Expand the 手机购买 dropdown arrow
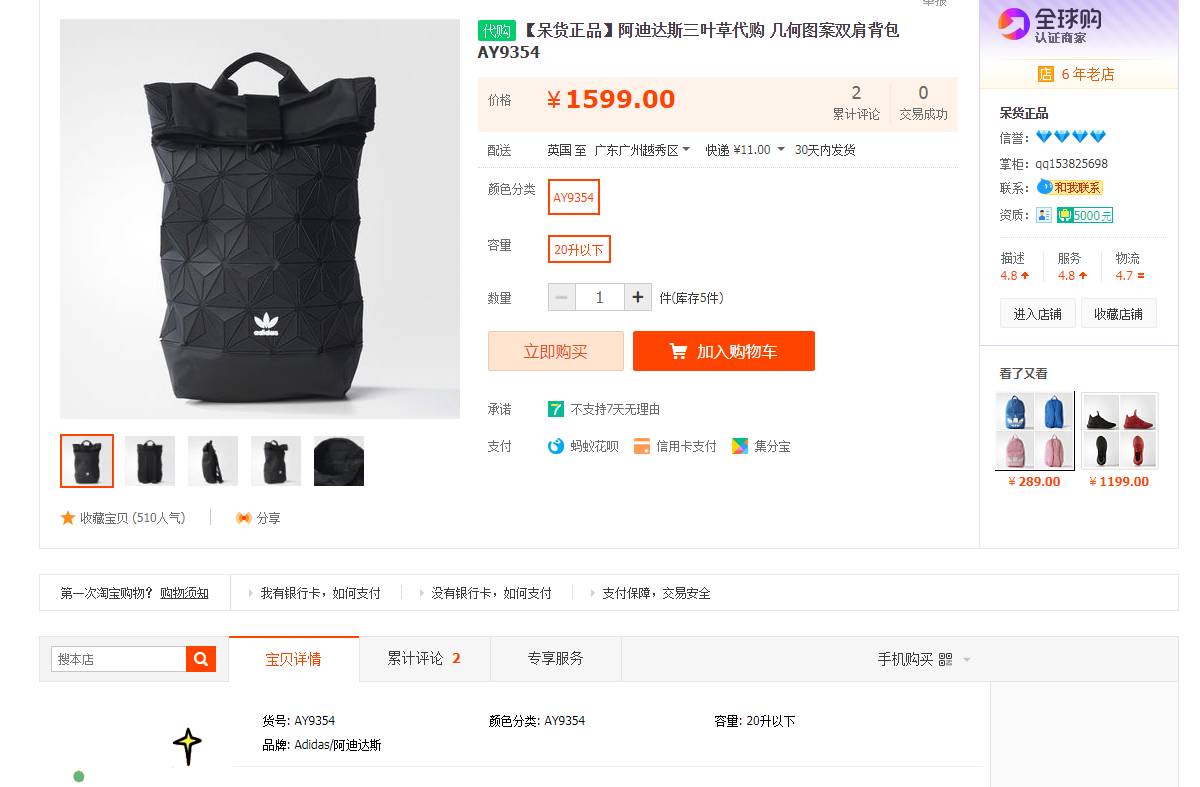This screenshot has height=787, width=1200. [x=967, y=660]
